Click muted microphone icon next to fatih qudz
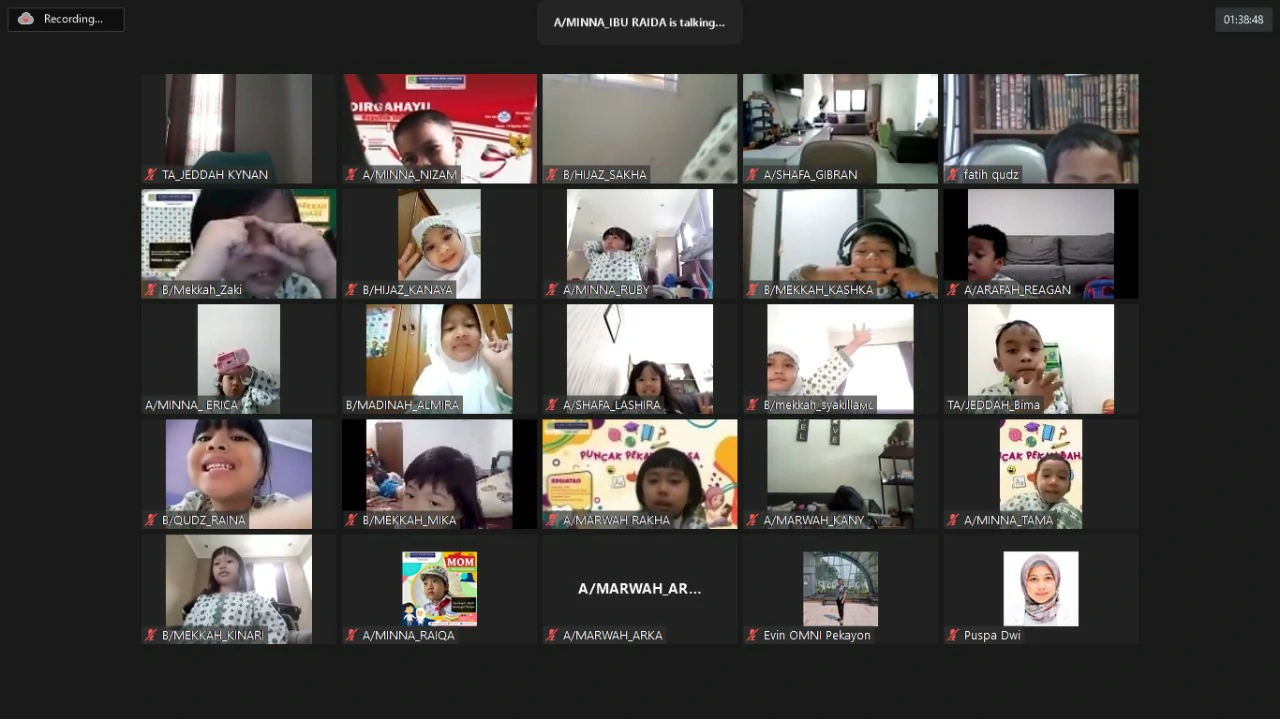 pos(953,175)
